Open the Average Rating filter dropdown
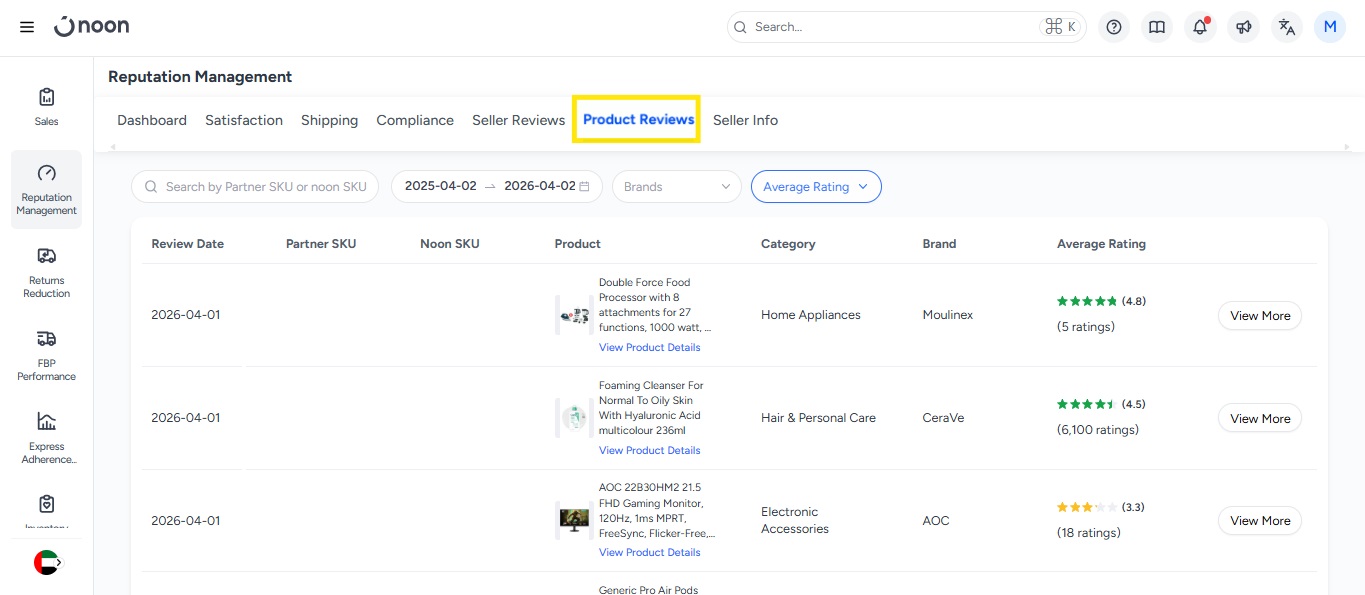1365x595 pixels. (815, 187)
